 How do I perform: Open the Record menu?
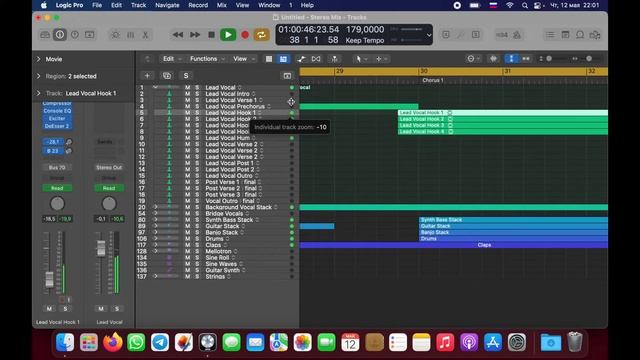pyautogui.click(x=198, y=5)
